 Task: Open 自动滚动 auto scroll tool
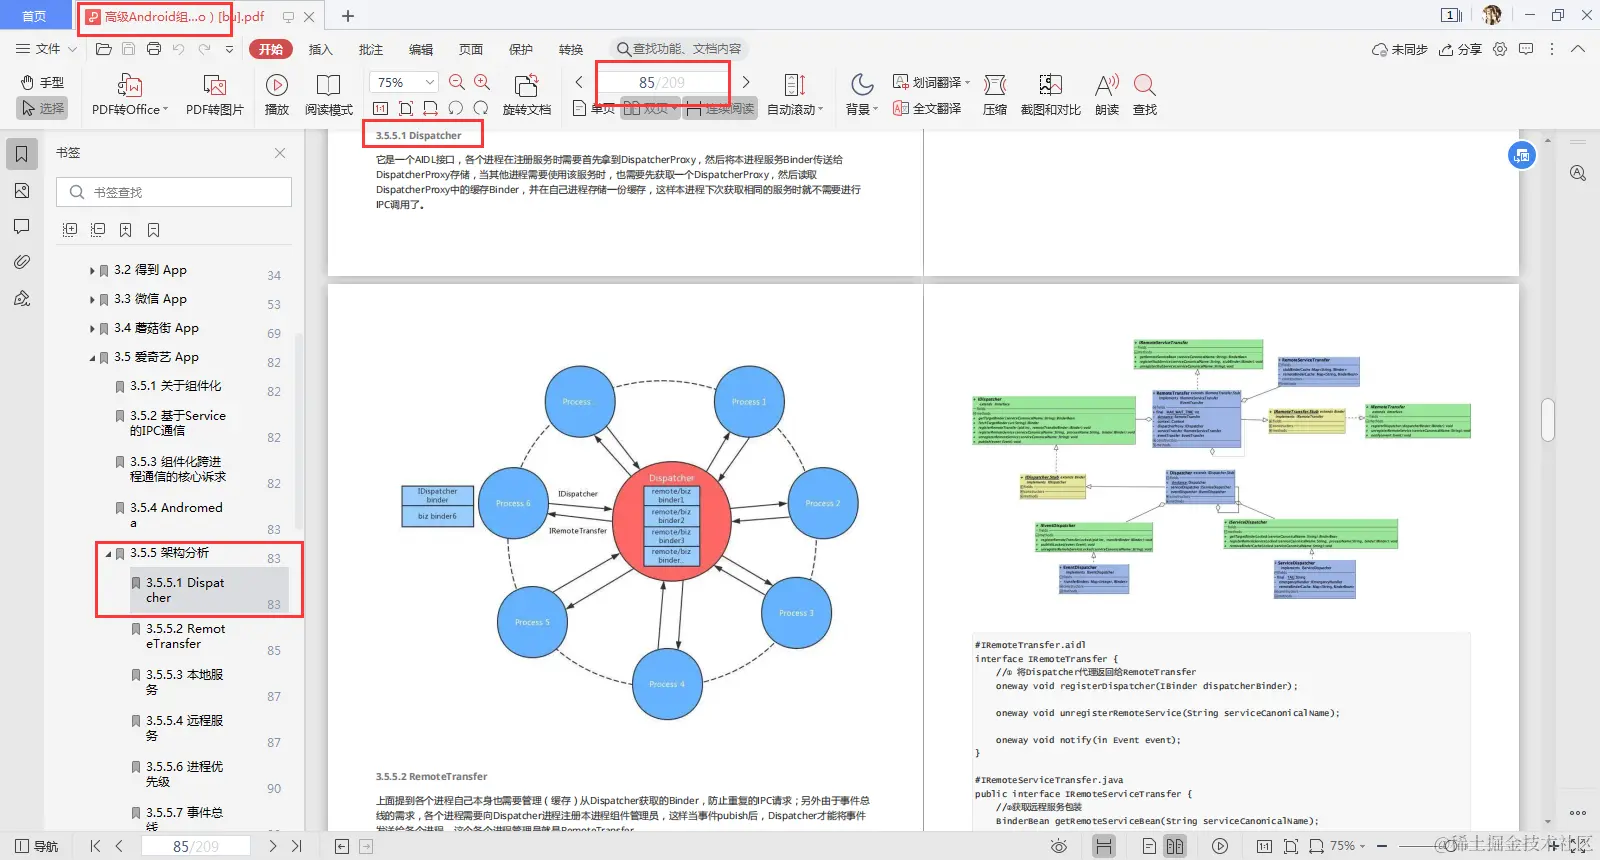pos(795,95)
